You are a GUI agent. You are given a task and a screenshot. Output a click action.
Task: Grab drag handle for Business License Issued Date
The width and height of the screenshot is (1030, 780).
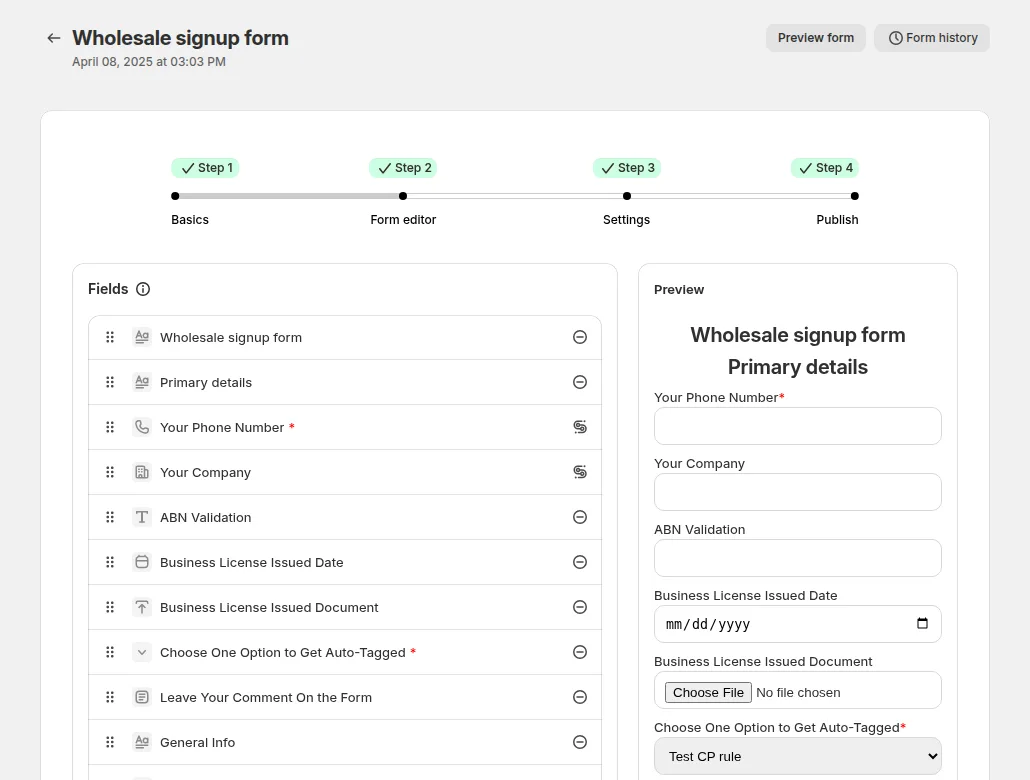tap(110, 562)
